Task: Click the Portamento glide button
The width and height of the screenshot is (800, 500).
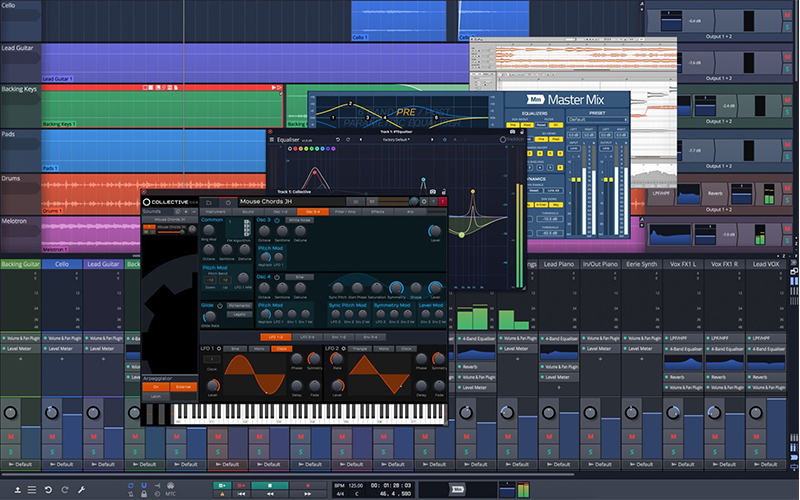Action: pyautogui.click(x=239, y=306)
